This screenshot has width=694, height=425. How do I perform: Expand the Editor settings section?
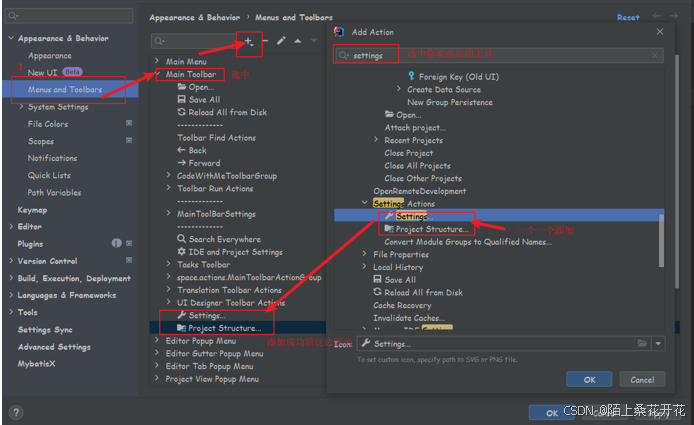point(11,226)
